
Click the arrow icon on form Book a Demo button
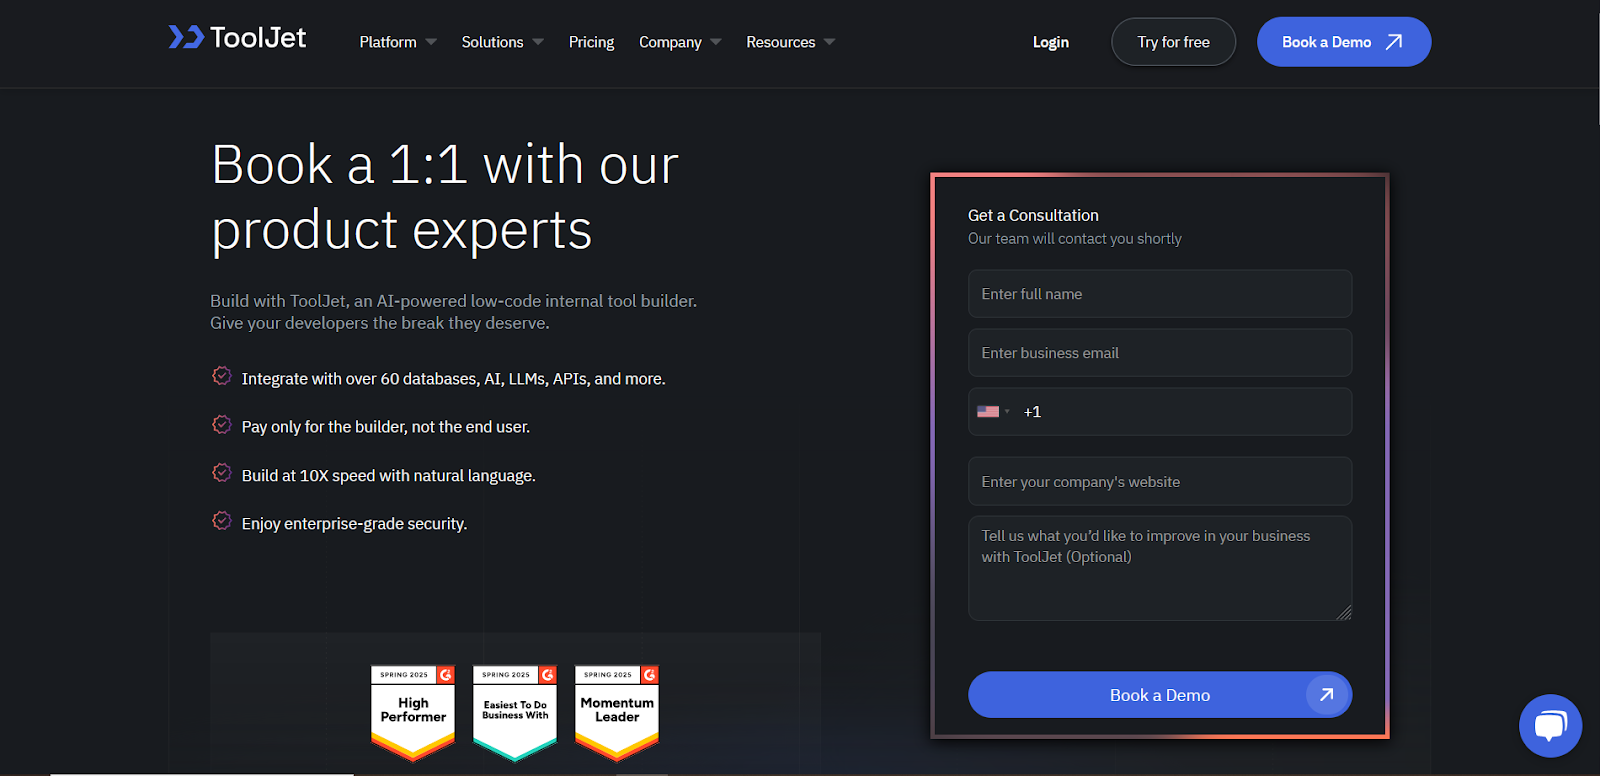[x=1326, y=694]
